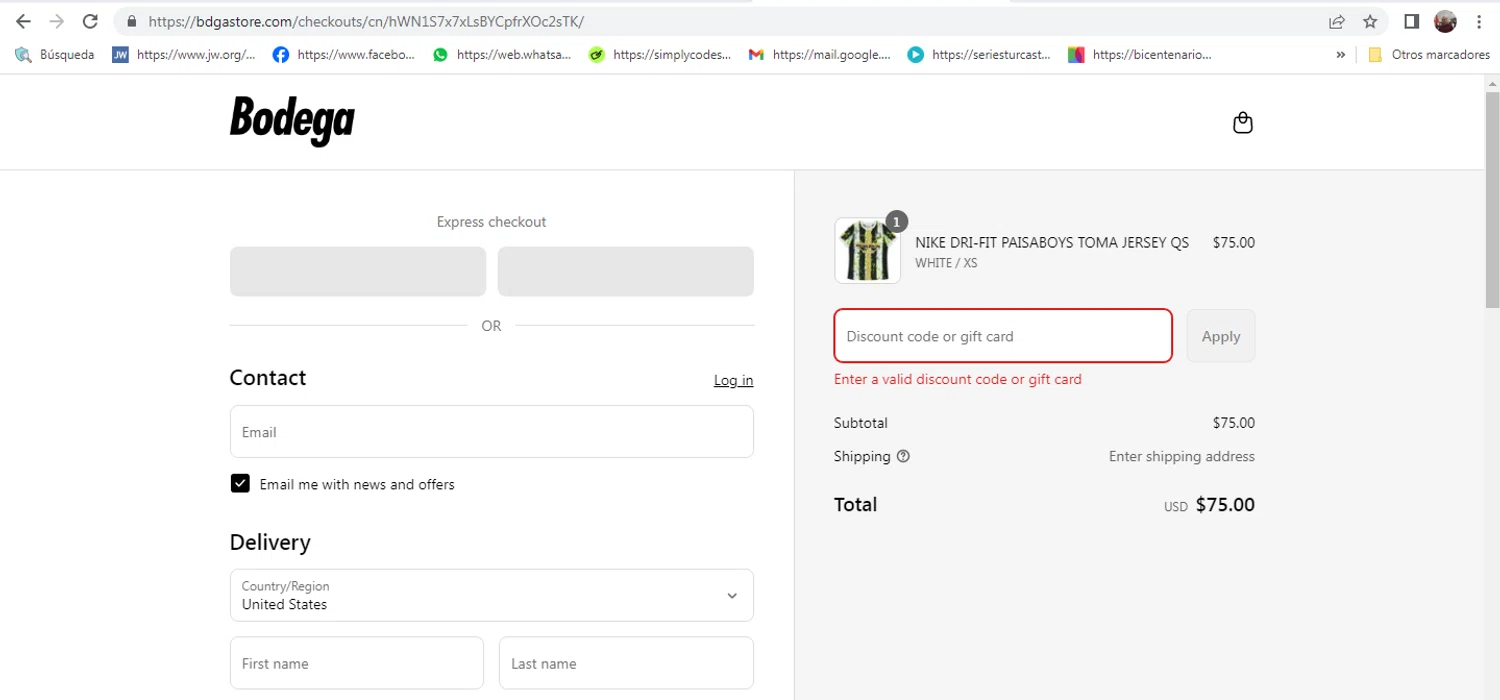Click the page vertical scrollbar
Image resolution: width=1500 pixels, height=700 pixels.
pos(1492,200)
